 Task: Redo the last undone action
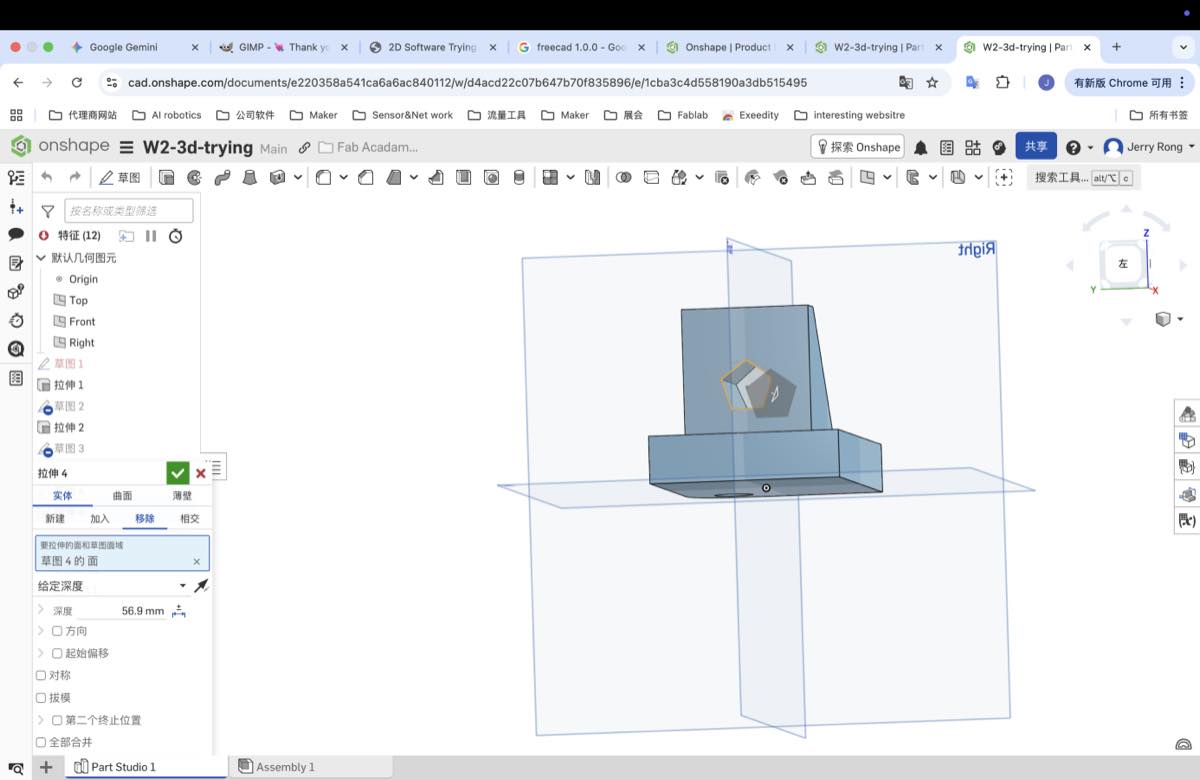(x=74, y=177)
